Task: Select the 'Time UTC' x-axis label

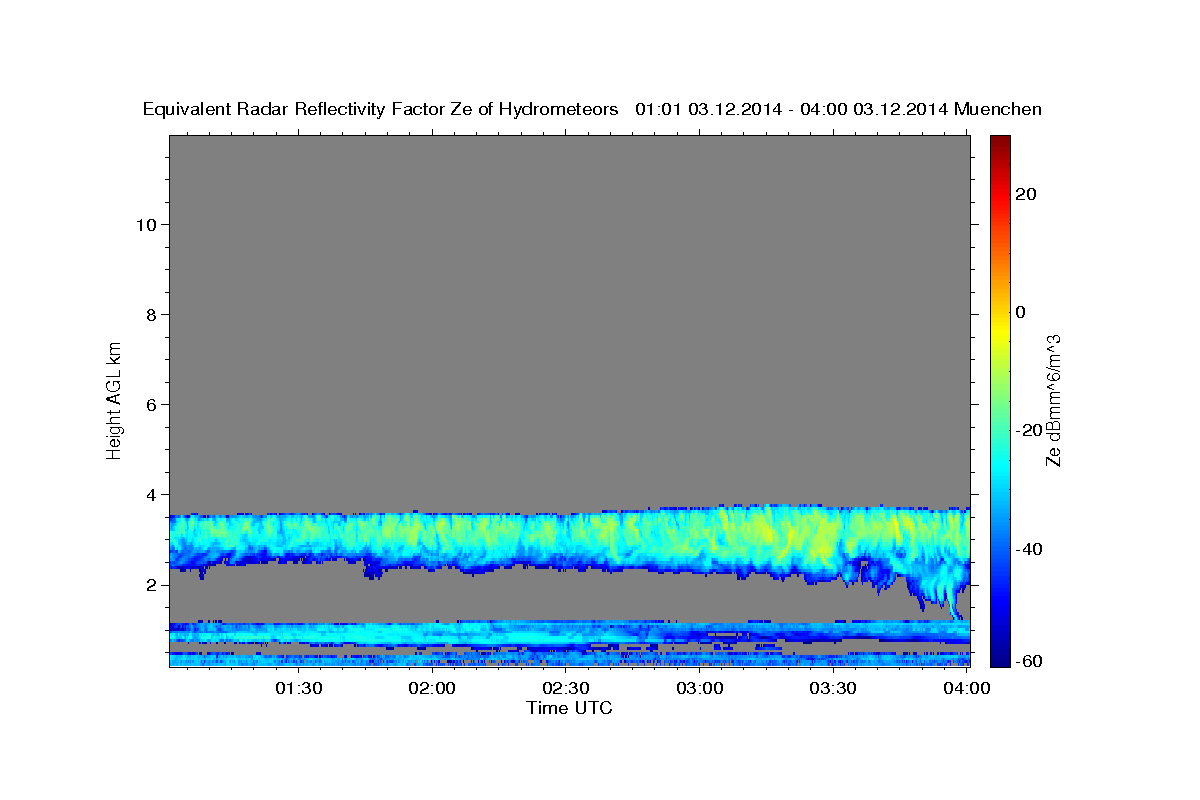Action: (569, 708)
